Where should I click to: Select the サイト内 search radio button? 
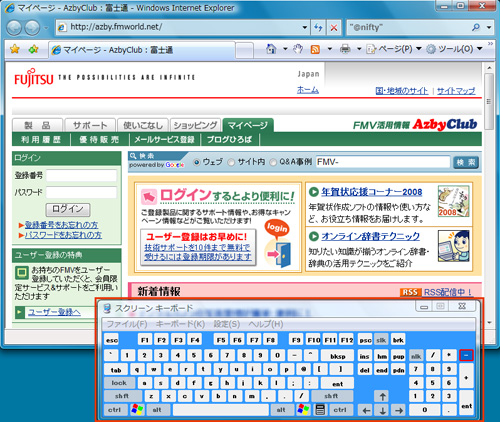coord(231,162)
